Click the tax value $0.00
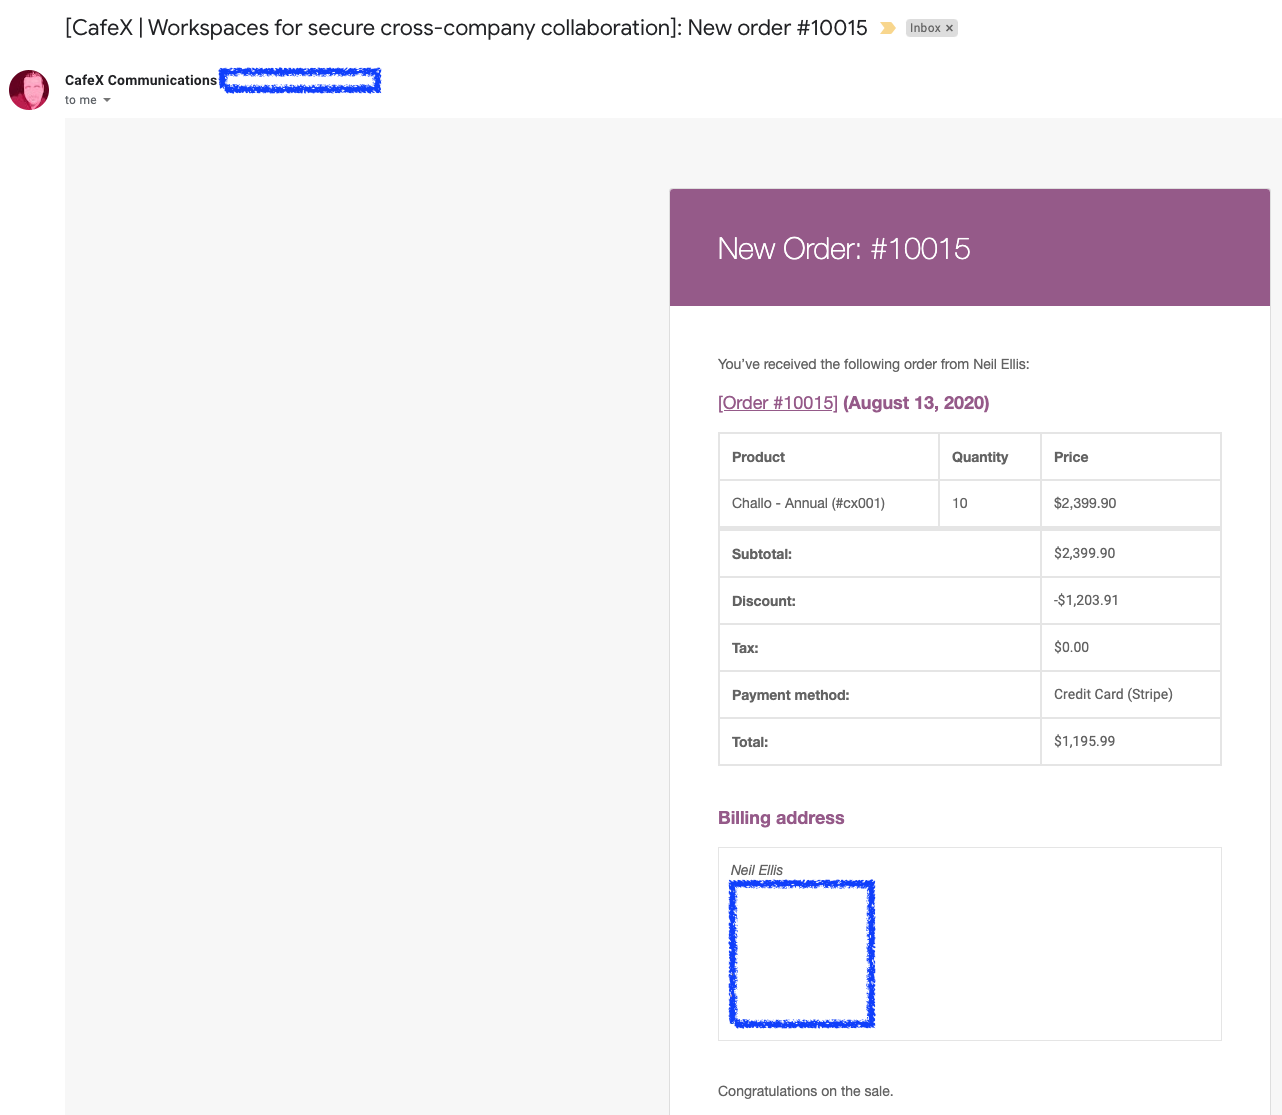1282x1115 pixels. tap(1072, 647)
